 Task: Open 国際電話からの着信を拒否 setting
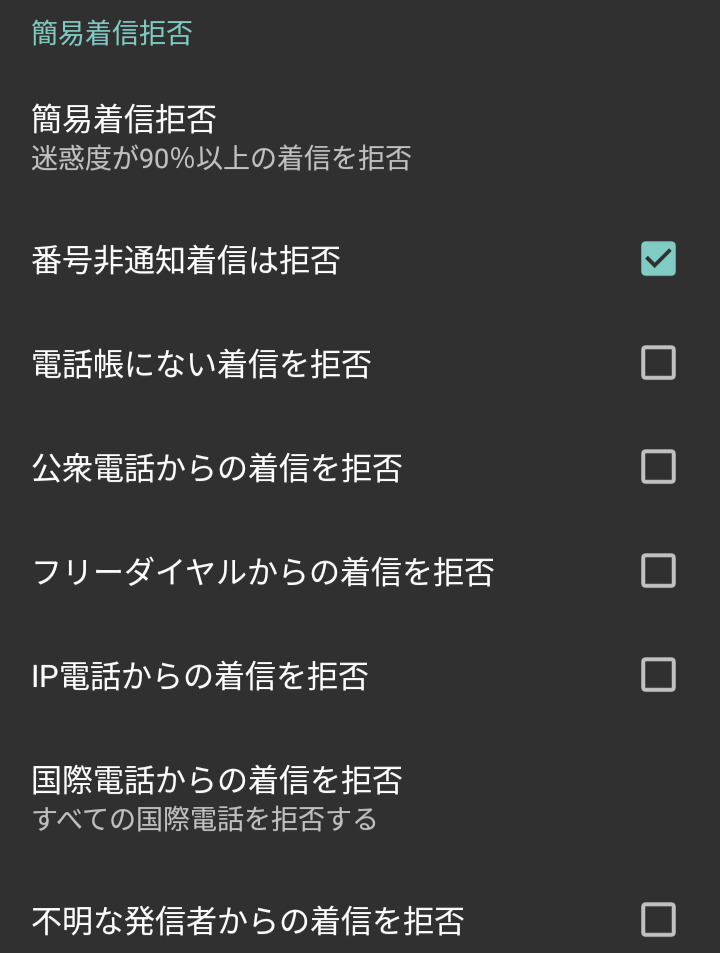217,779
